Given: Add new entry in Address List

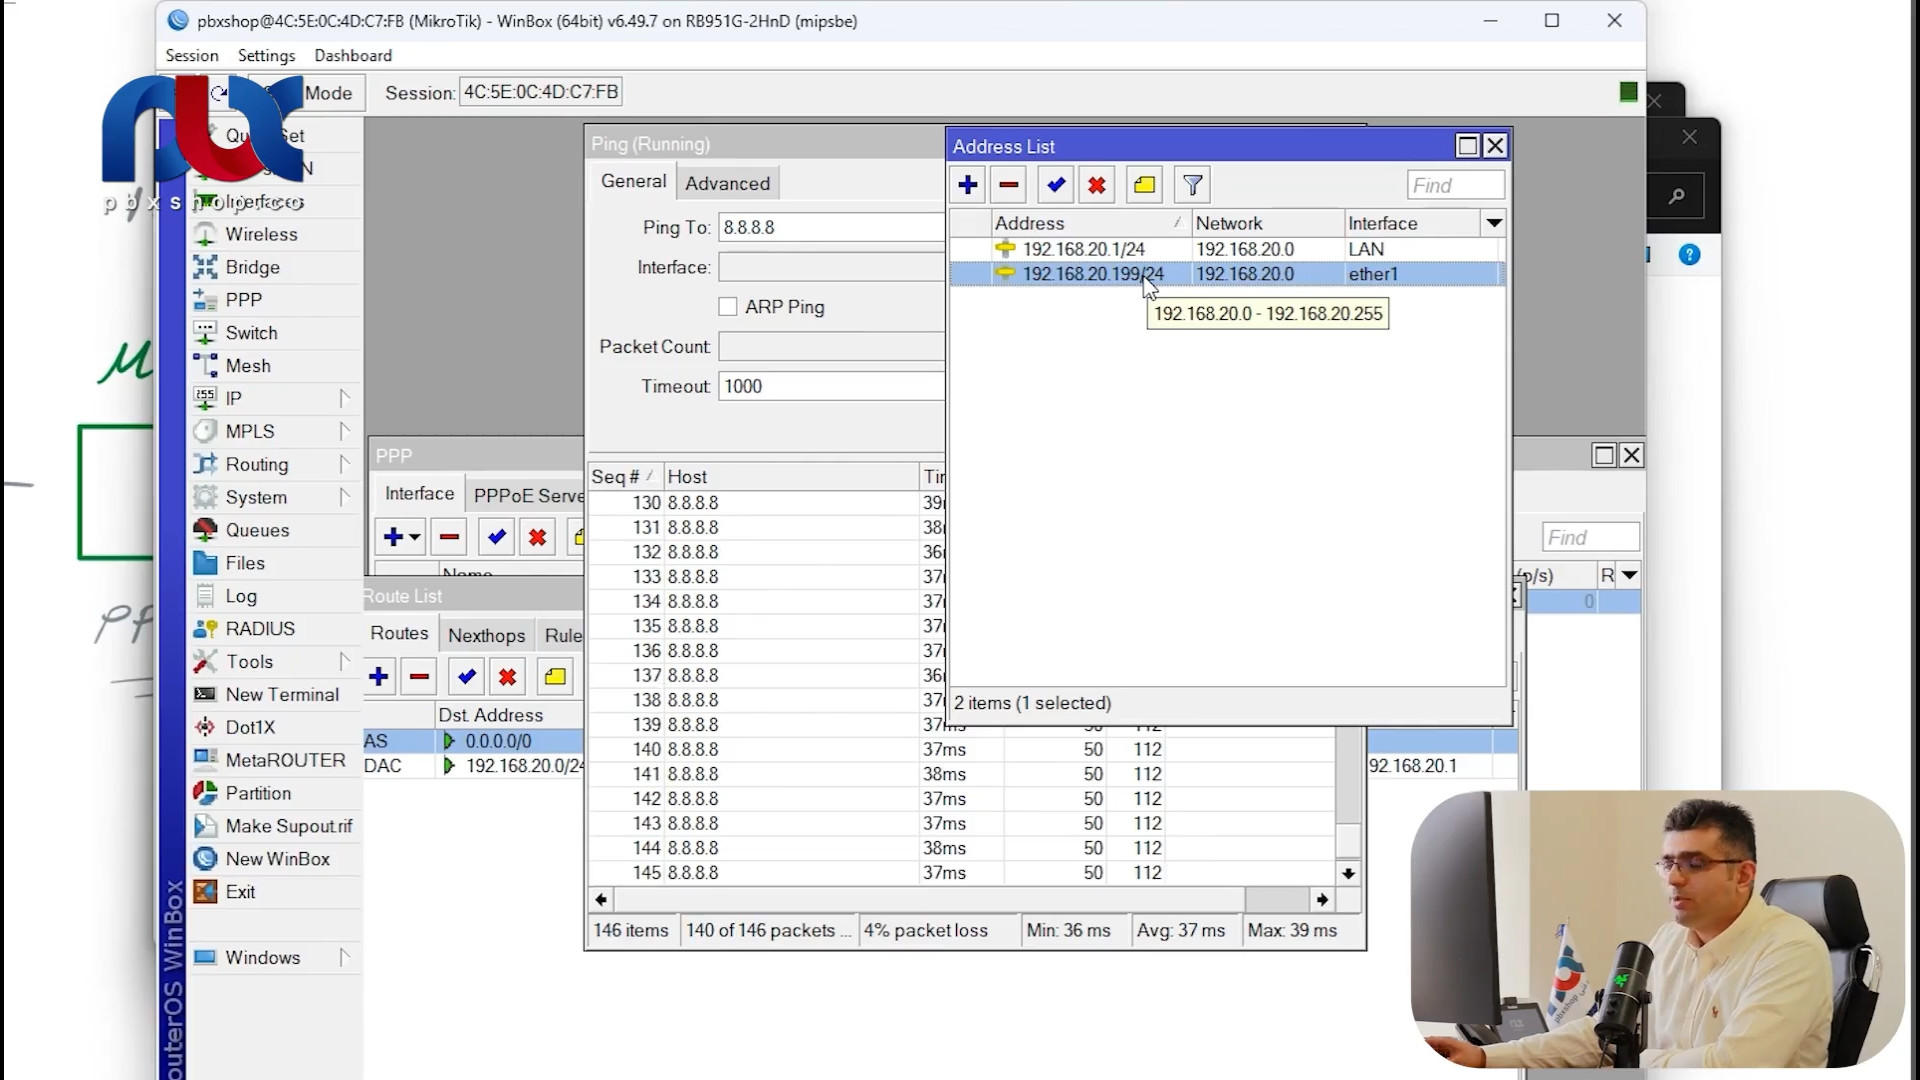Looking at the screenshot, I should click(x=967, y=185).
